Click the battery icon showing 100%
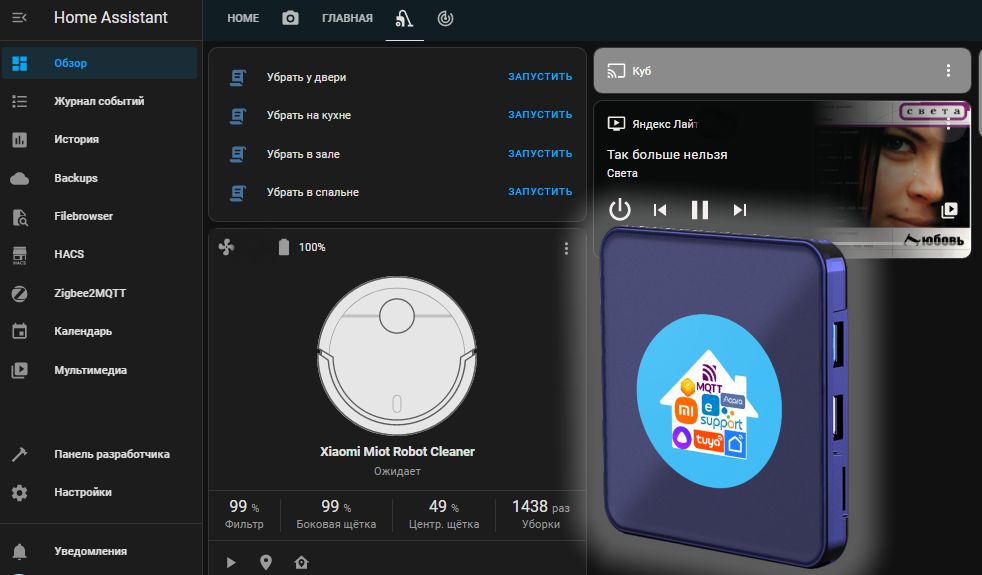 point(284,247)
